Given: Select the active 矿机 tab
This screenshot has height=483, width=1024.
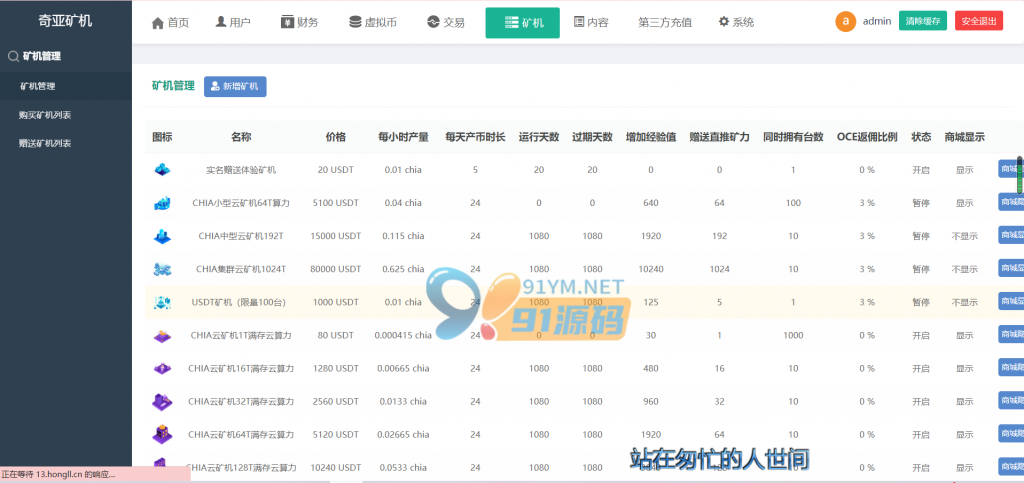Looking at the screenshot, I should (x=522, y=23).
